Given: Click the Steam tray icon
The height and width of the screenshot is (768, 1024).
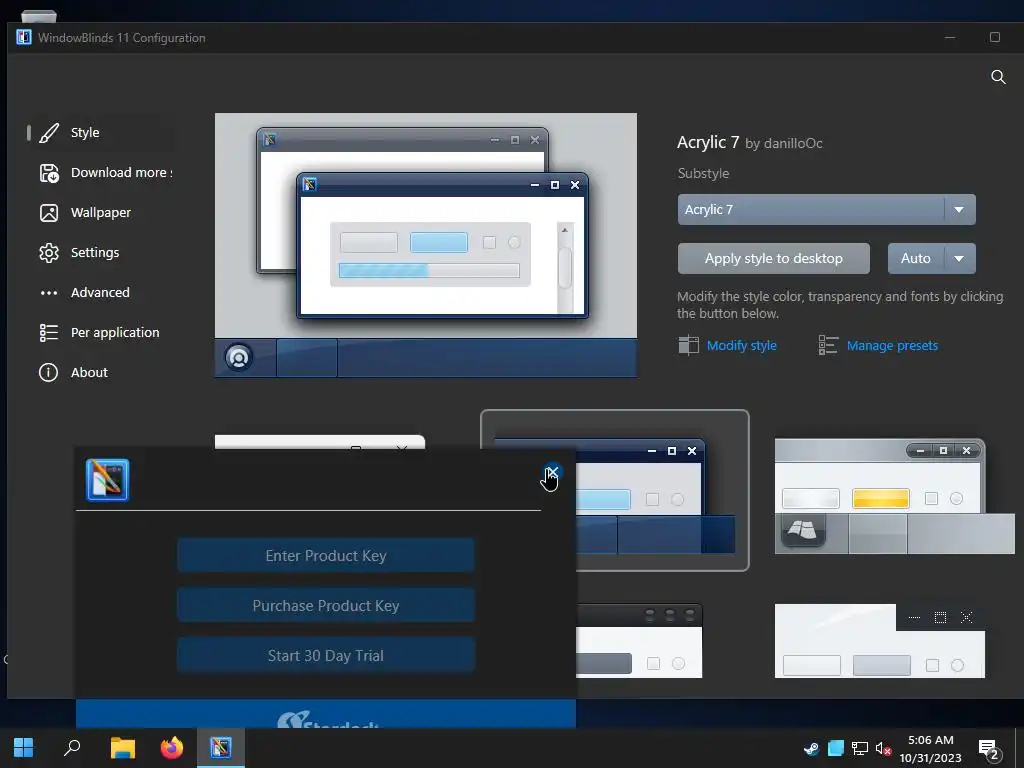Looking at the screenshot, I should pyautogui.click(x=812, y=748).
